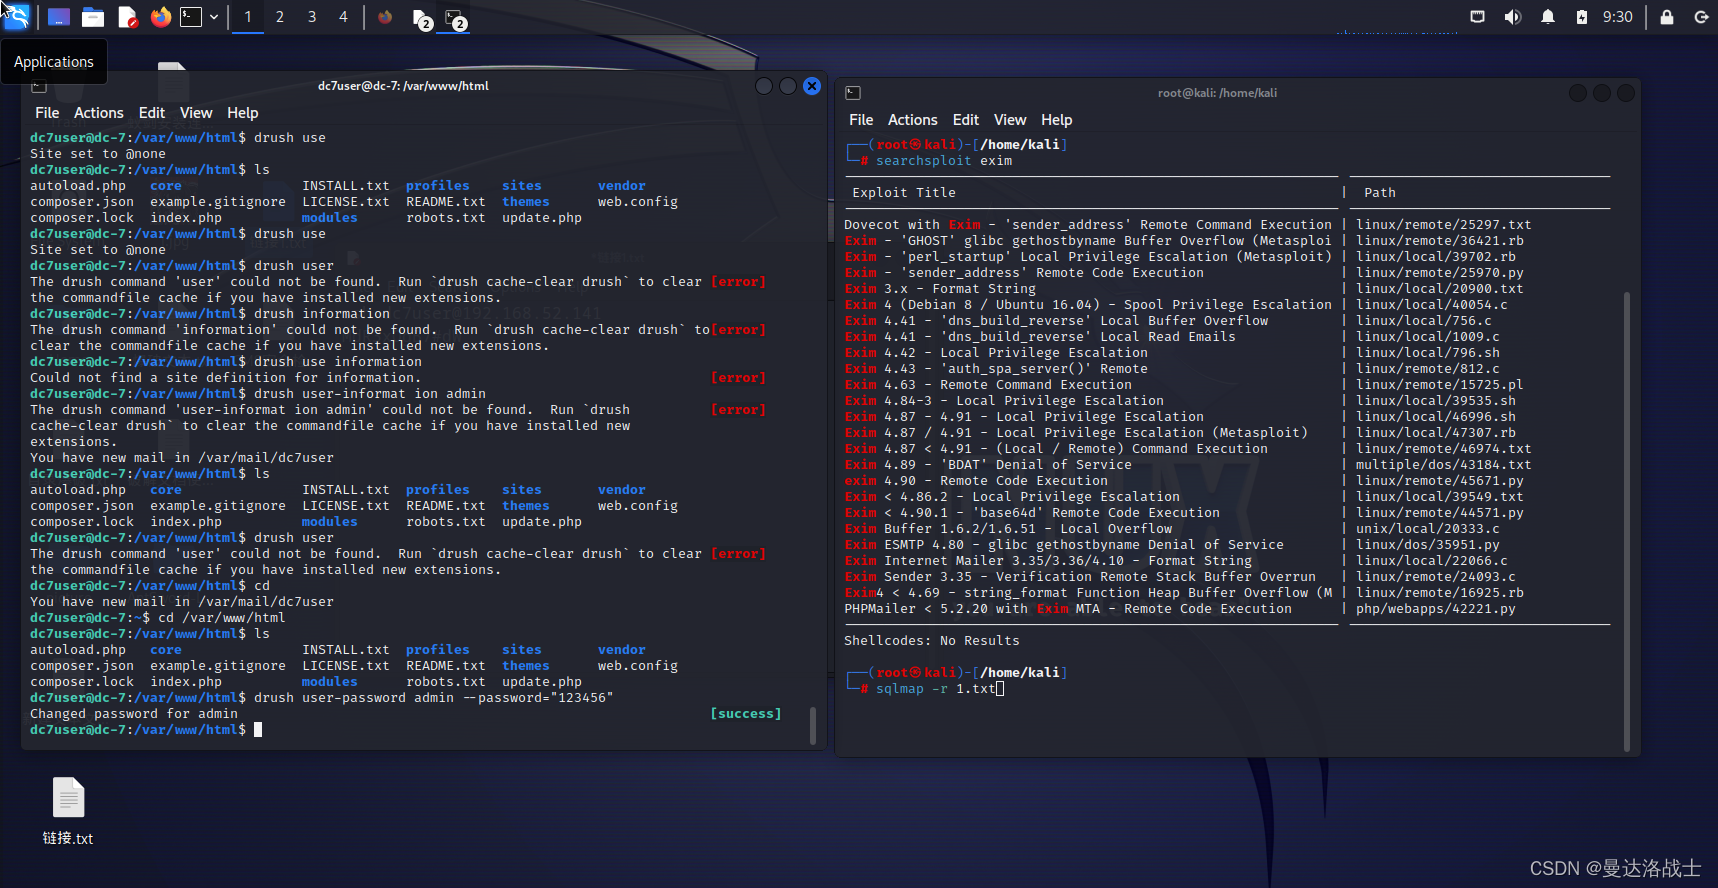This screenshot has width=1718, height=888.
Task: Open File menu in dc7user terminal
Action: pyautogui.click(x=47, y=113)
